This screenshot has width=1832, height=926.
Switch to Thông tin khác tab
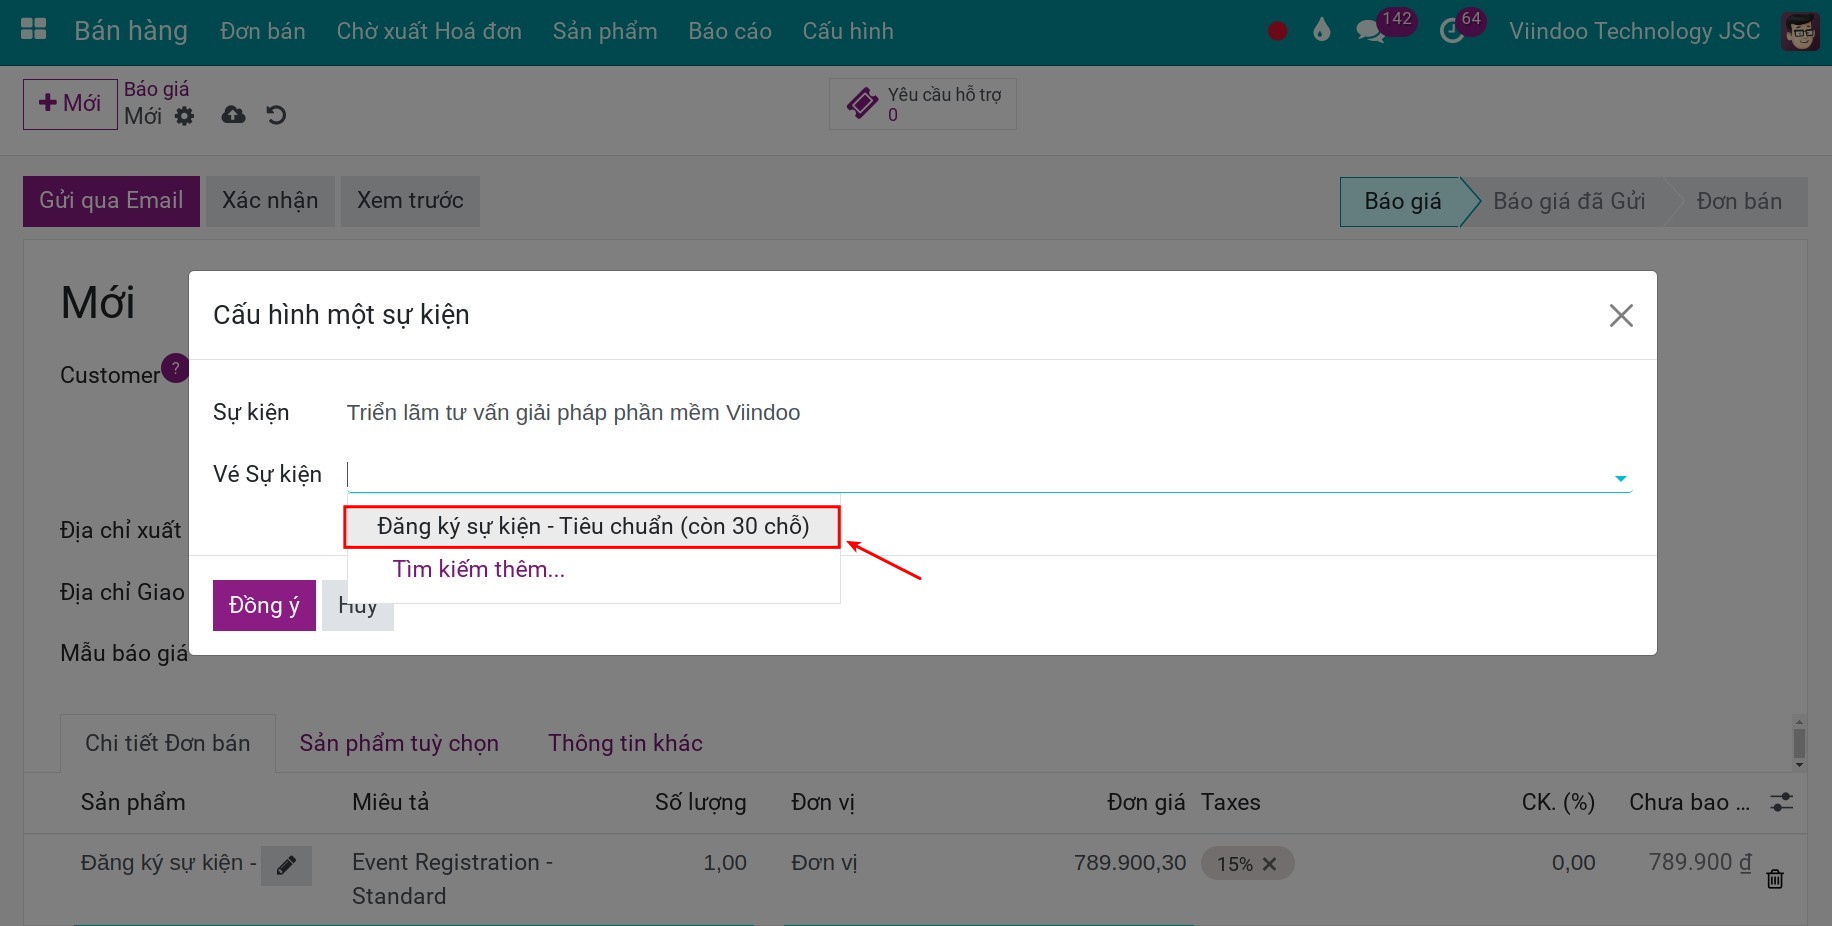point(625,743)
